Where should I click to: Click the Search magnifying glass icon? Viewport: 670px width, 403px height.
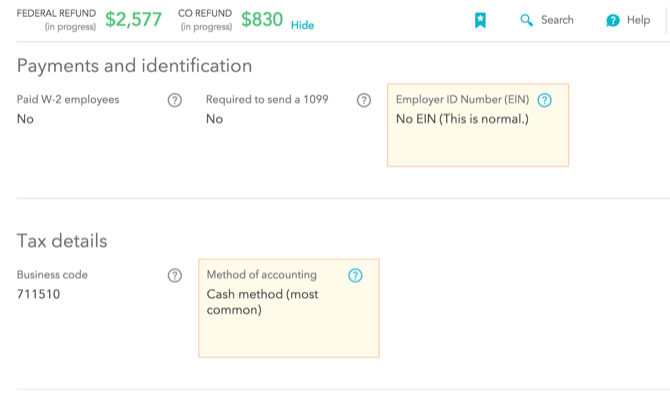[x=527, y=20]
